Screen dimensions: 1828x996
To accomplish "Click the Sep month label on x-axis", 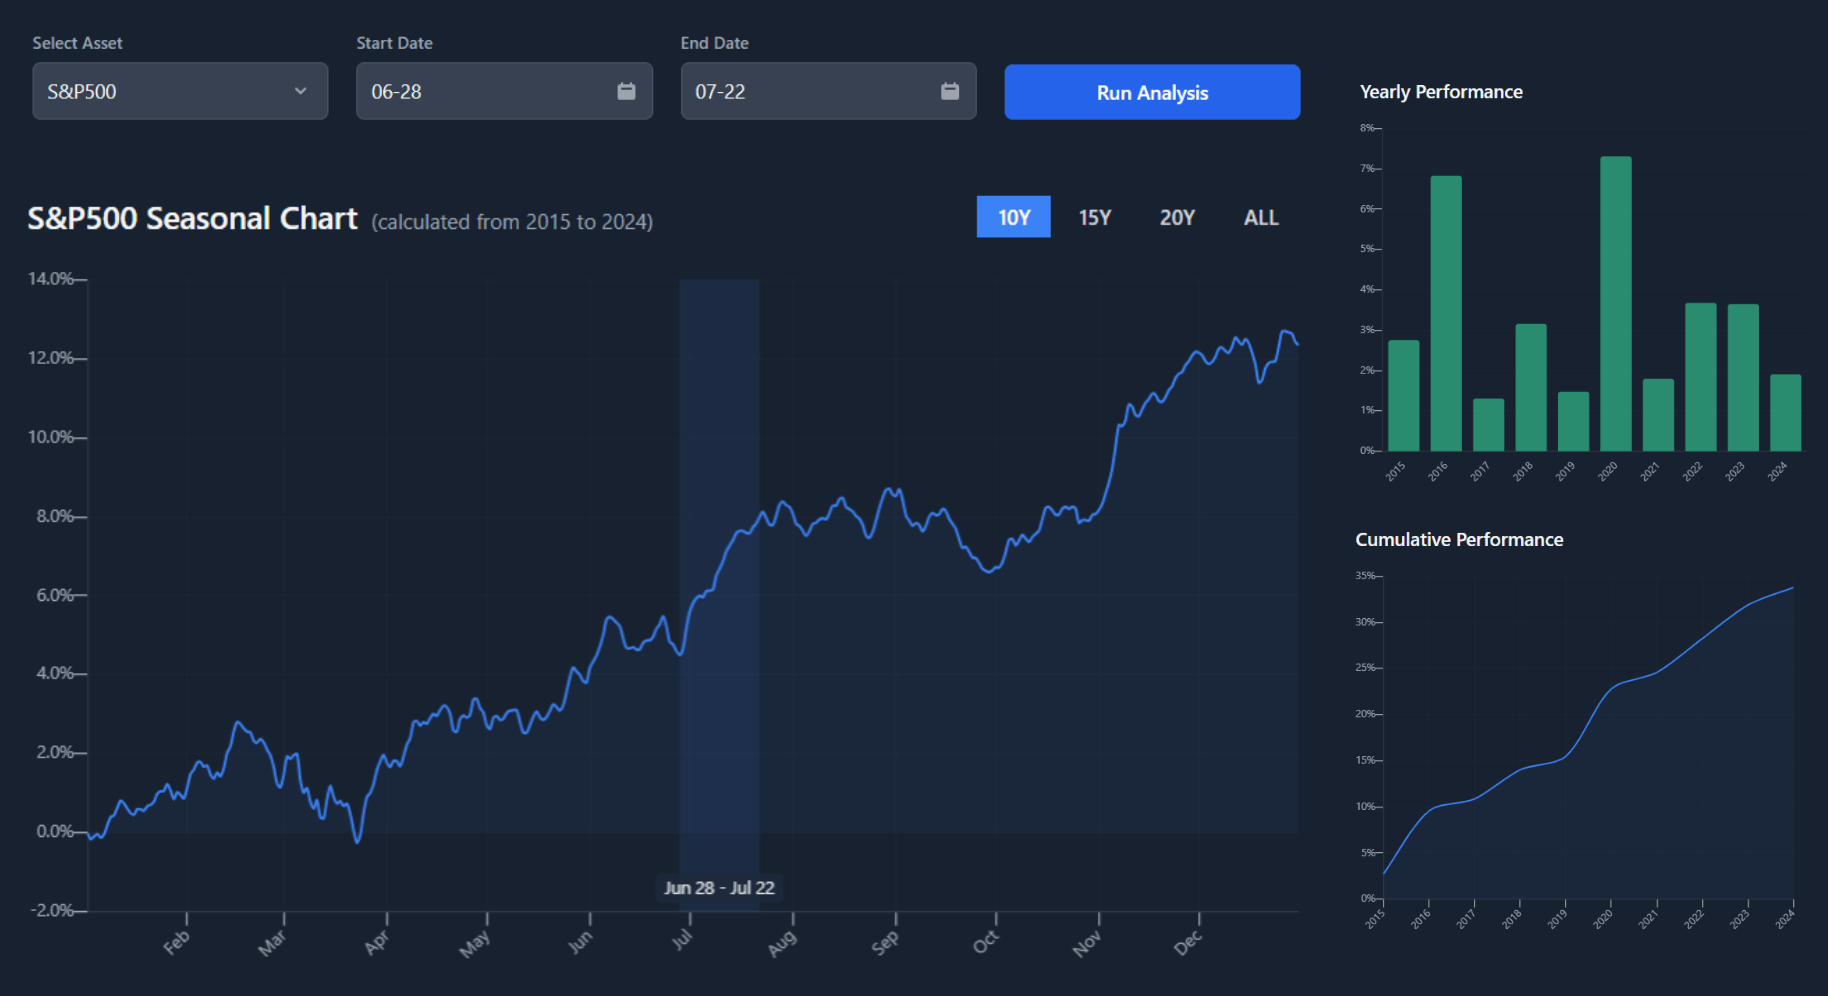I will (x=885, y=942).
